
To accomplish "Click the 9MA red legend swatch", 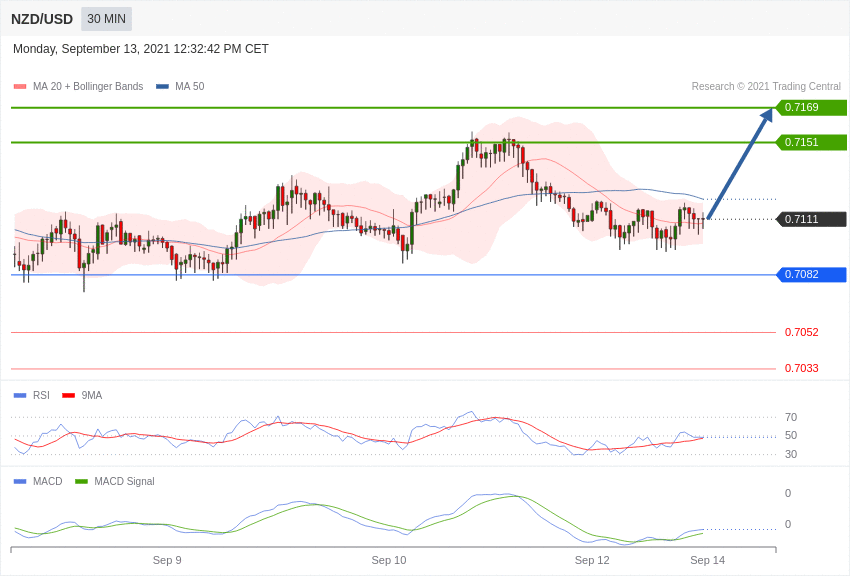I will pos(68,396).
